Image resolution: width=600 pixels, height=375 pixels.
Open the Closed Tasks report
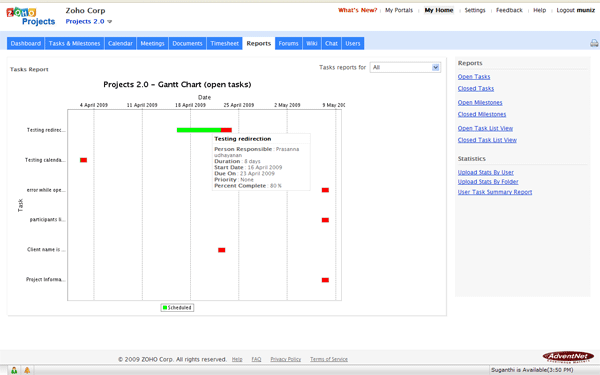click(x=476, y=88)
